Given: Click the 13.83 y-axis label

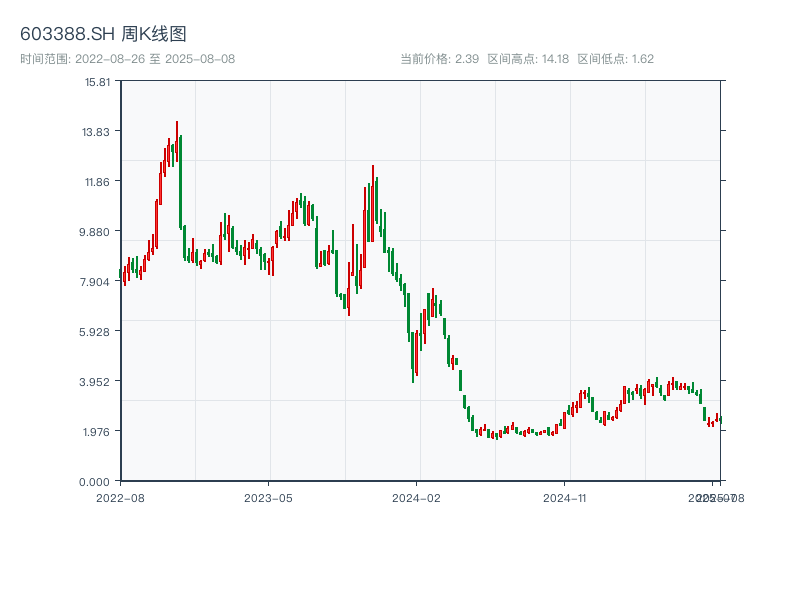Looking at the screenshot, I should (96, 132).
